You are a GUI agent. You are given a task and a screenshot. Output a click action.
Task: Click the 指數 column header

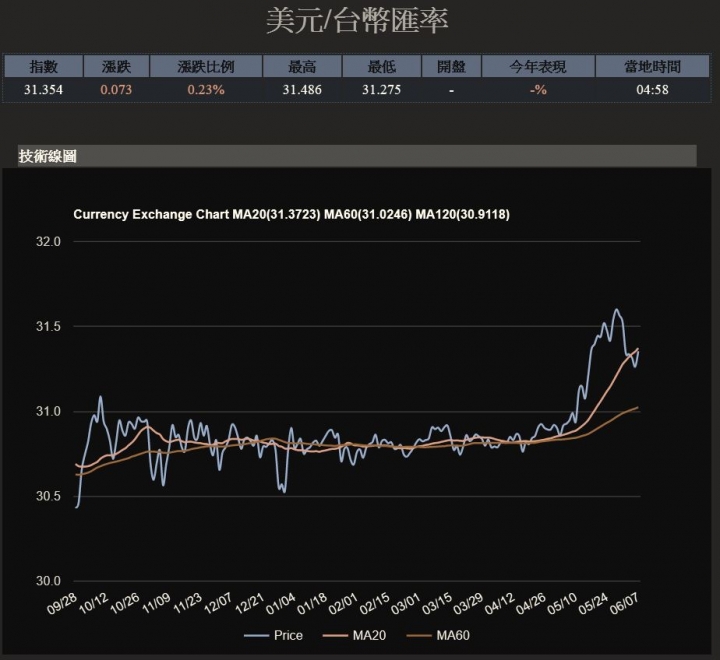[x=44, y=67]
